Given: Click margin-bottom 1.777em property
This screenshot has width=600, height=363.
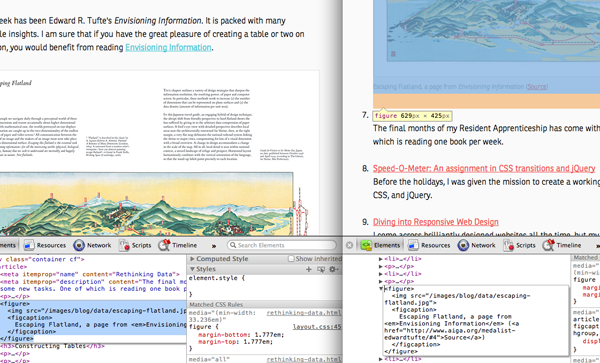Looking at the screenshot, I should pos(241,335).
